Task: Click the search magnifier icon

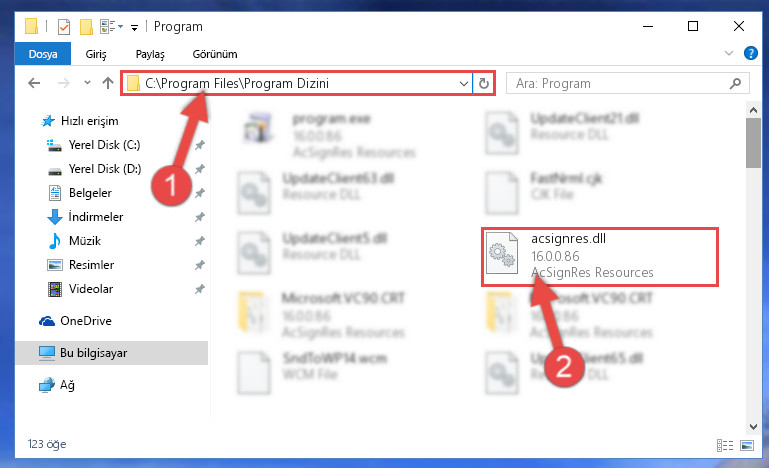Action: 735,83
